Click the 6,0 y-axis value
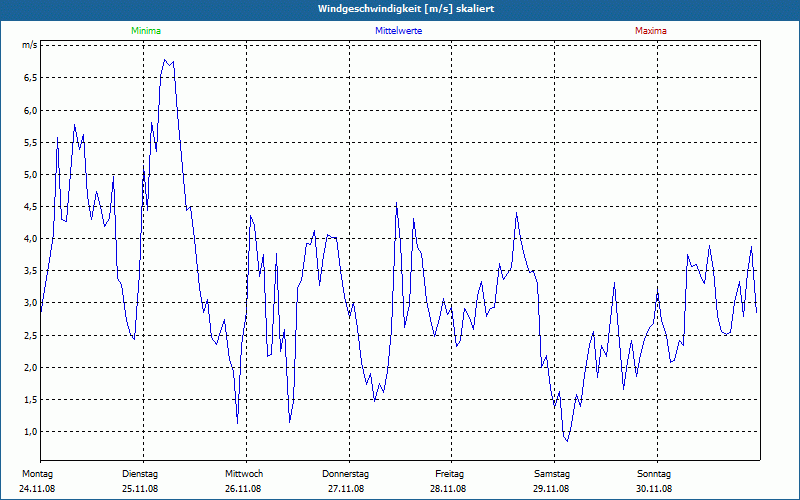The height and width of the screenshot is (500, 800). 30,110
